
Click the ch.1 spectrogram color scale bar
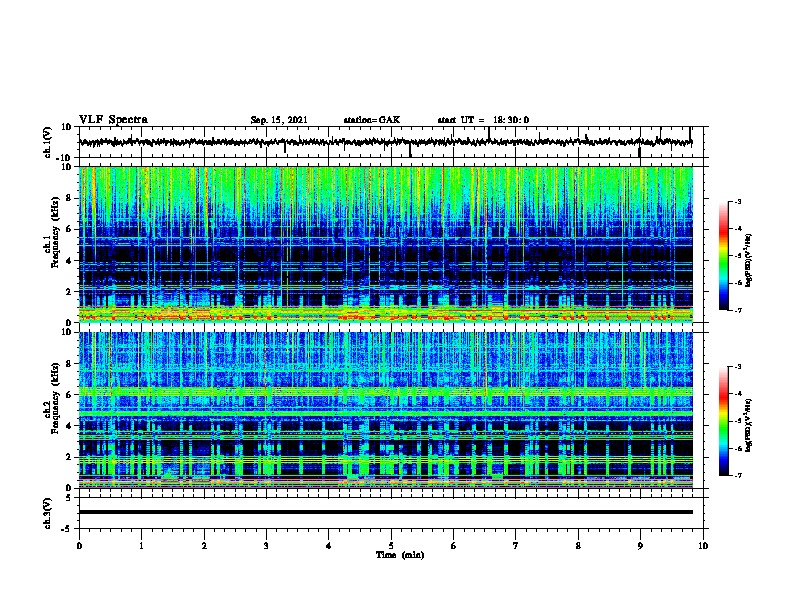(x=724, y=256)
